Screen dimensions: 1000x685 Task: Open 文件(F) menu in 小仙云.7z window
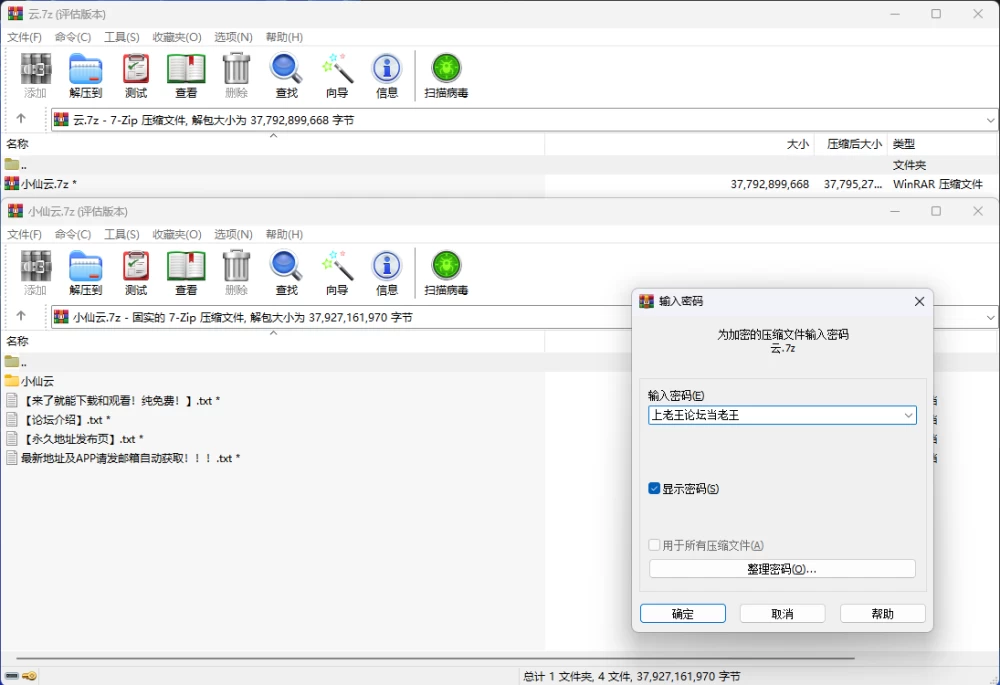24,234
